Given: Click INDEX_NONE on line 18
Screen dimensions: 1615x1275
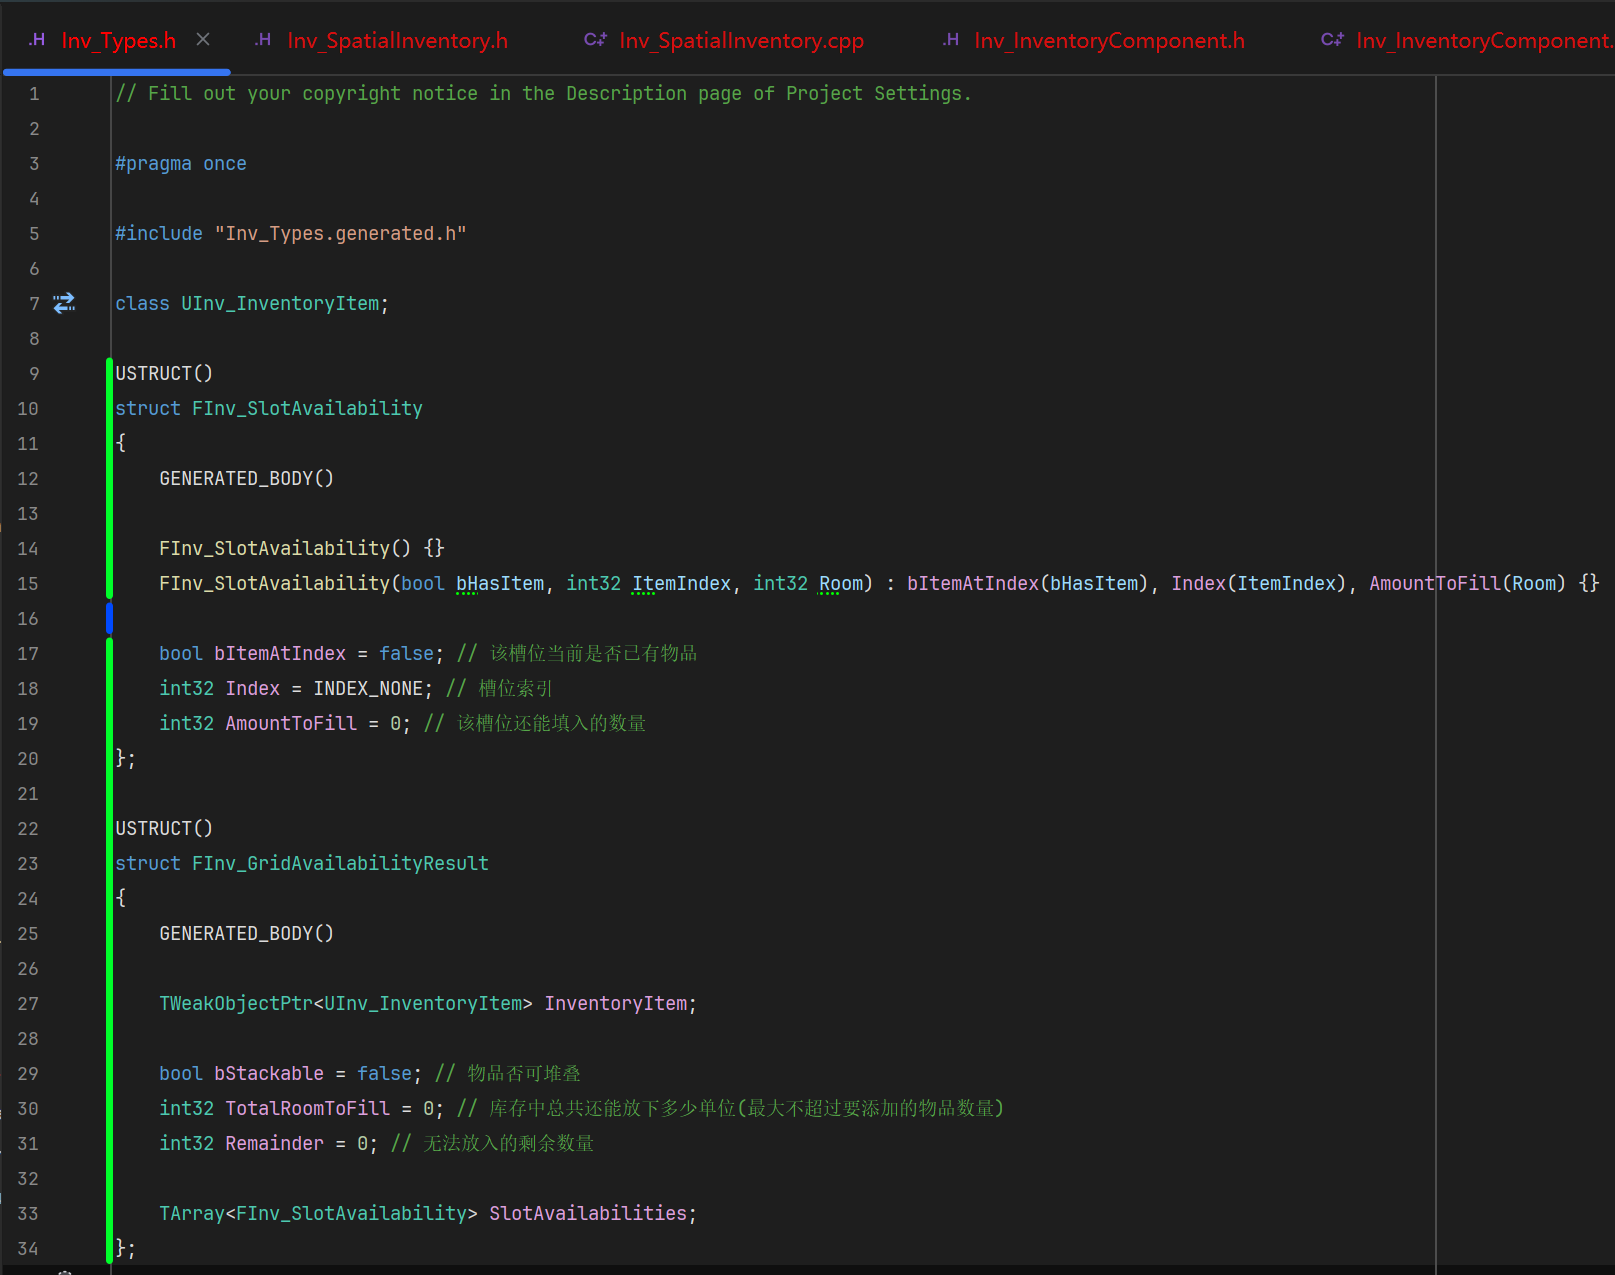Looking at the screenshot, I should 368,689.
